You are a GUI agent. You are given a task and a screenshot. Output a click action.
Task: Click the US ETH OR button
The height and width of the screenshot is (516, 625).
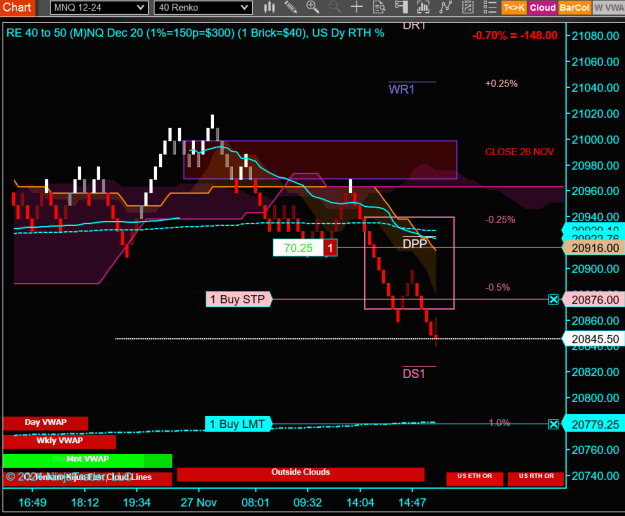coord(474,479)
